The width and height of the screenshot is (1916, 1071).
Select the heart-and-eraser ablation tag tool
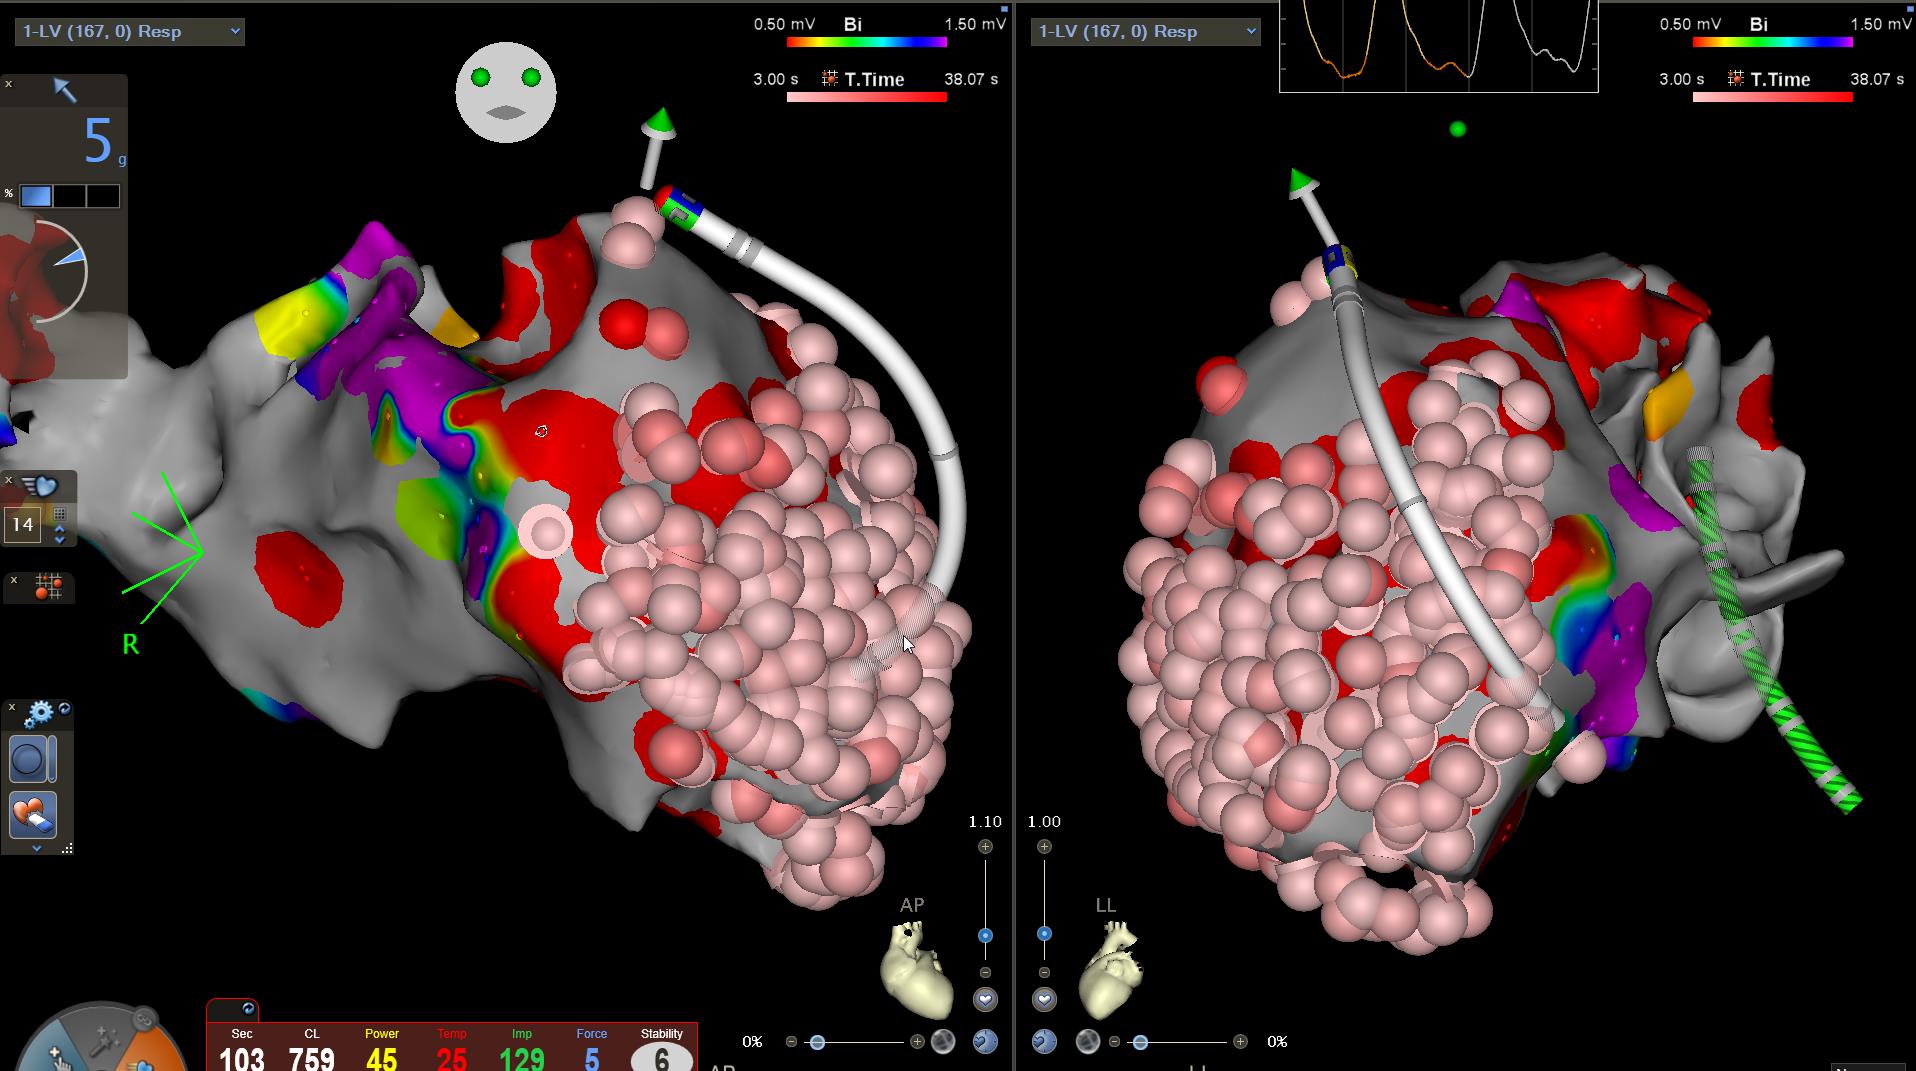pyautogui.click(x=35, y=814)
